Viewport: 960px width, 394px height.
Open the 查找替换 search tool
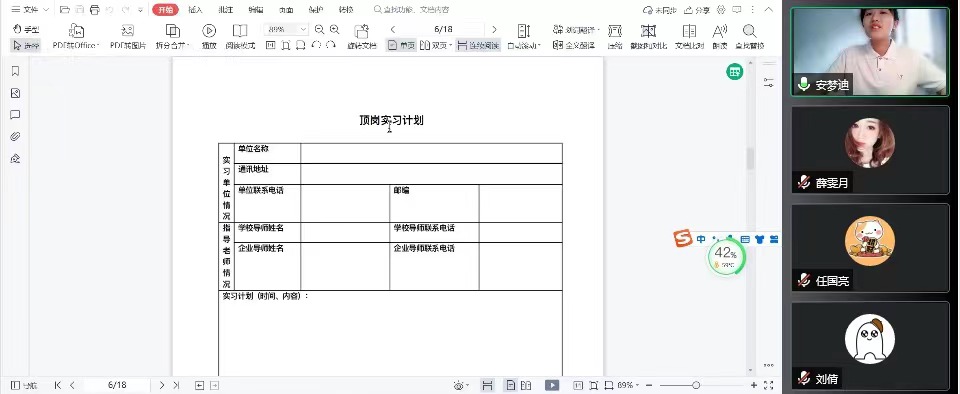tap(749, 37)
